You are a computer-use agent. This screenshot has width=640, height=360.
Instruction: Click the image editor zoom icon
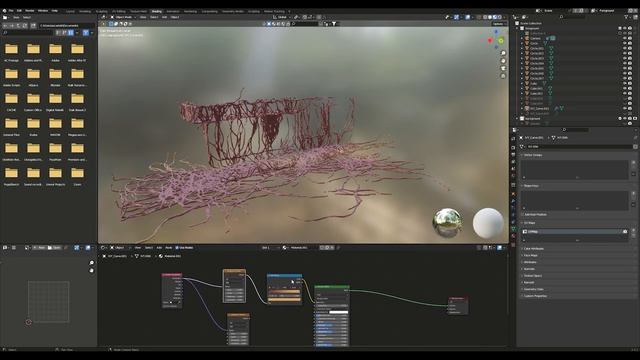click(91, 262)
